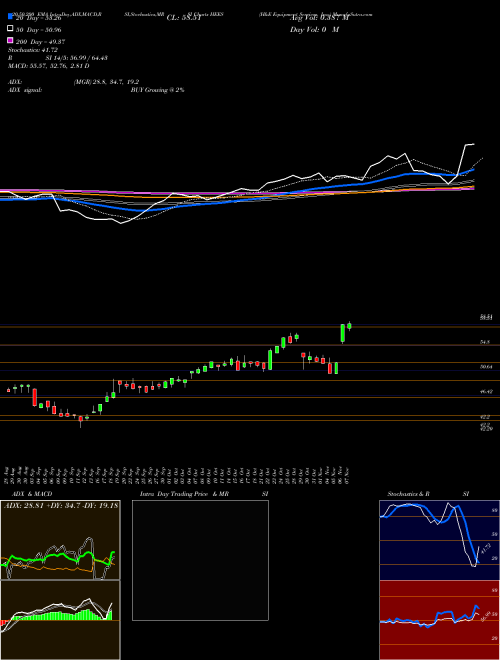This screenshot has height=660, width=500.
Task: Click the 'Day Vol: 0 M' text
Action: tap(314, 30)
